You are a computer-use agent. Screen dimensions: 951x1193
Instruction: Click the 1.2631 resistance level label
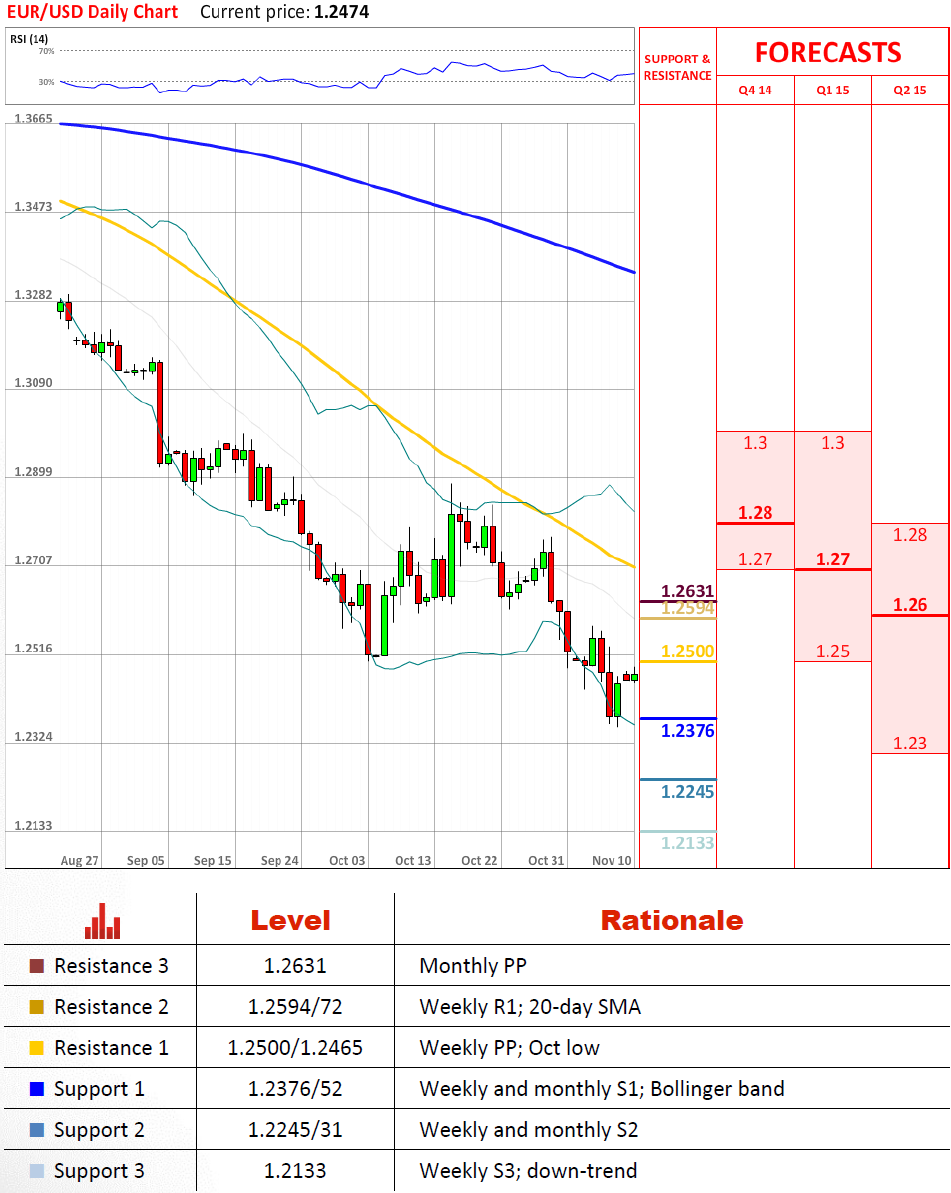click(x=688, y=591)
